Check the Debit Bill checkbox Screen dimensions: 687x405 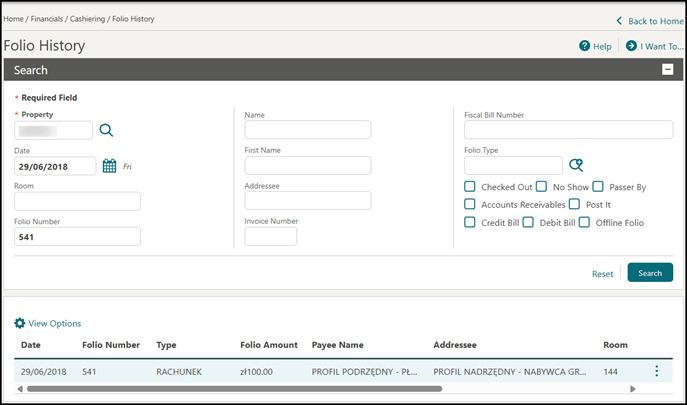[528, 222]
